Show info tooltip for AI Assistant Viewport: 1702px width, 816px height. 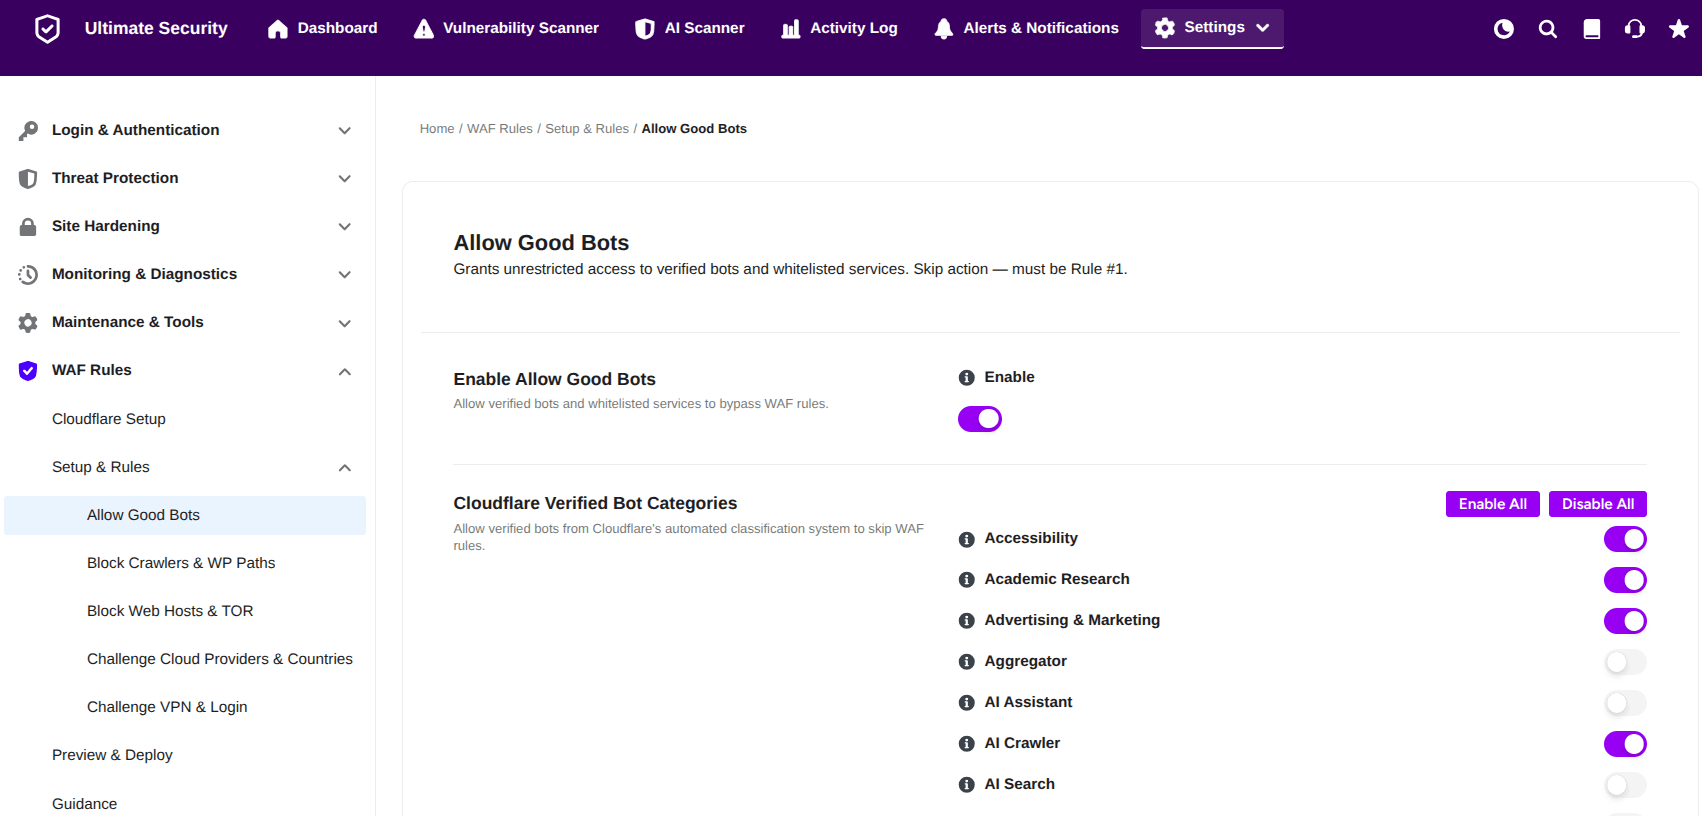tap(967, 703)
